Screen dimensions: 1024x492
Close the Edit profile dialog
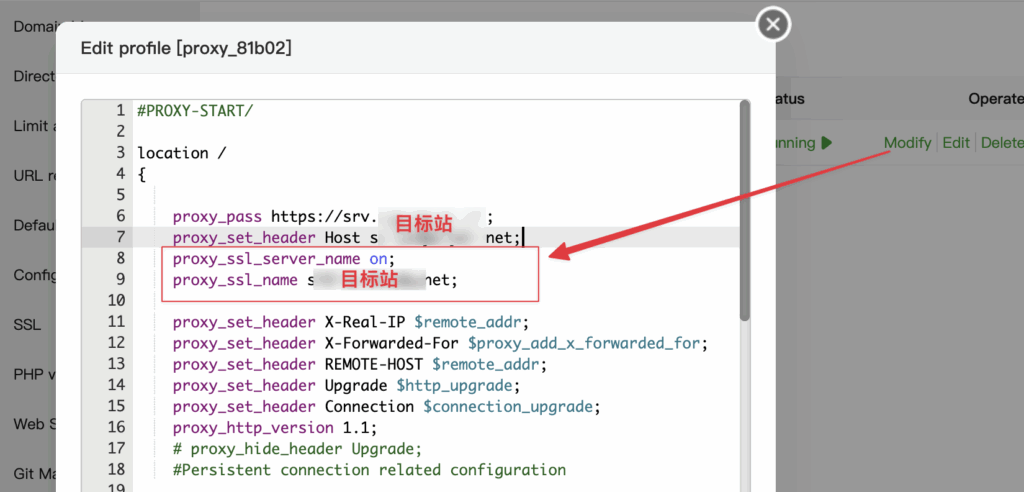773,25
